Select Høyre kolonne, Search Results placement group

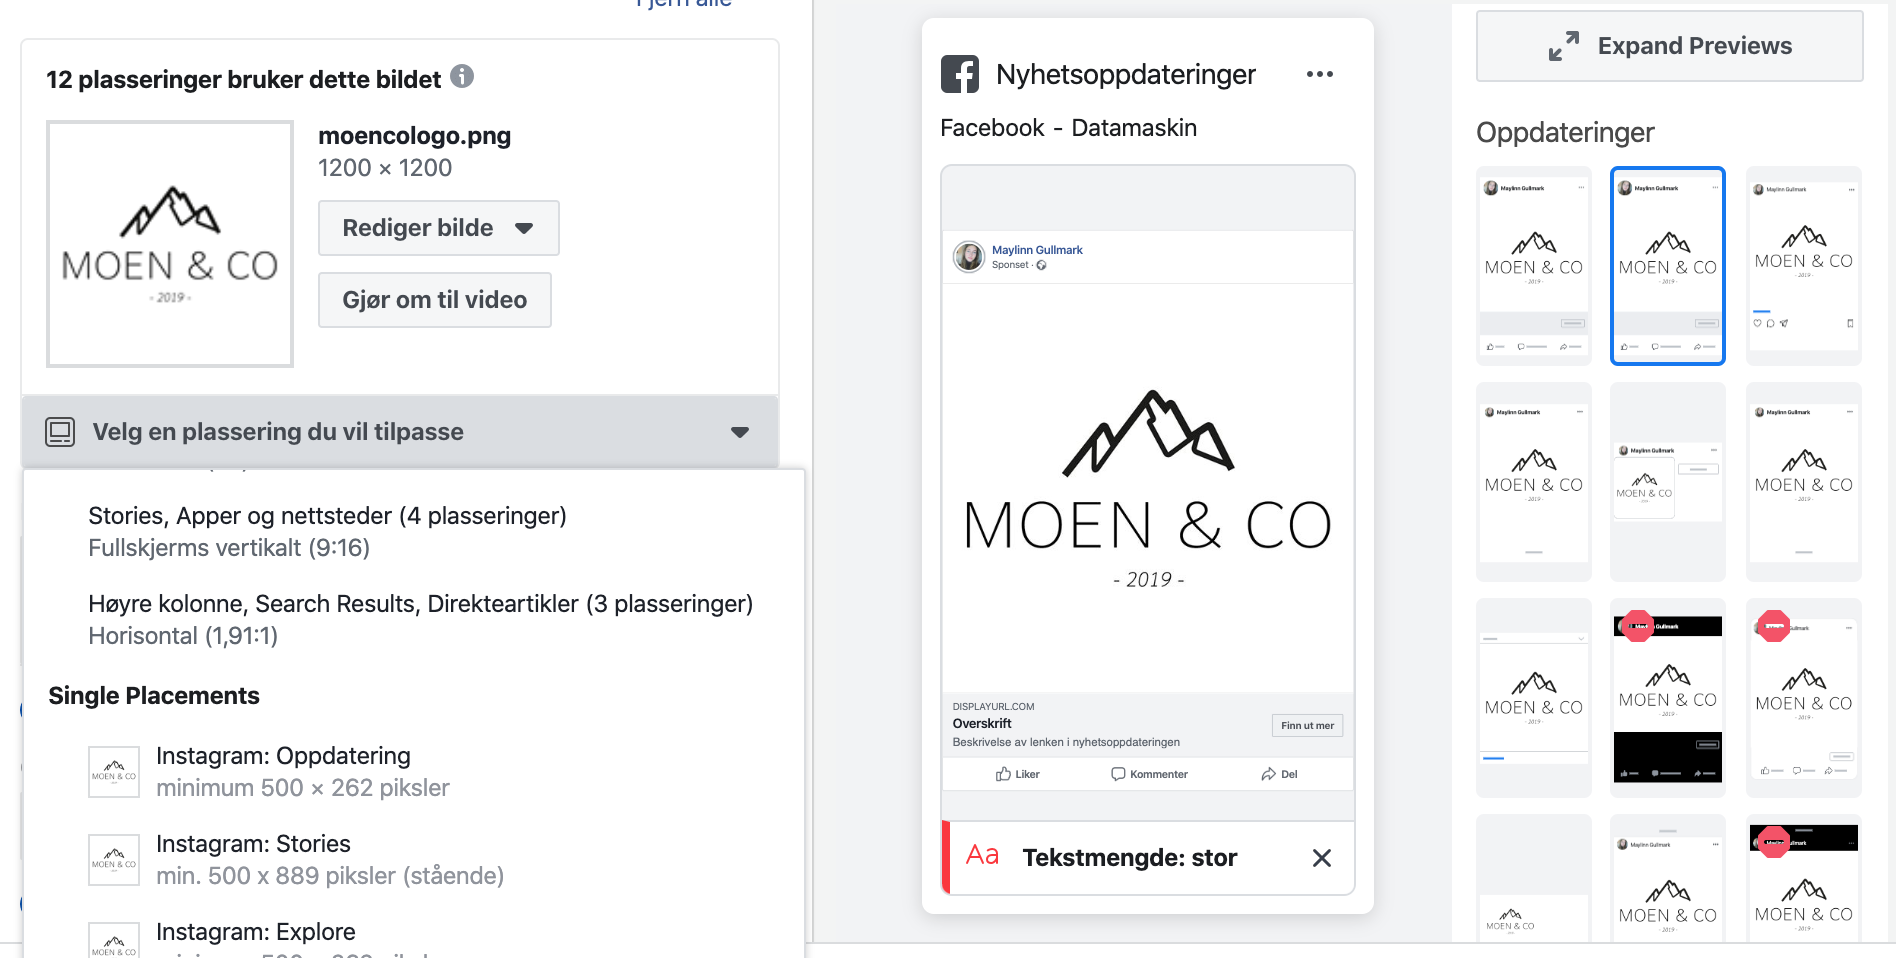[x=420, y=619]
